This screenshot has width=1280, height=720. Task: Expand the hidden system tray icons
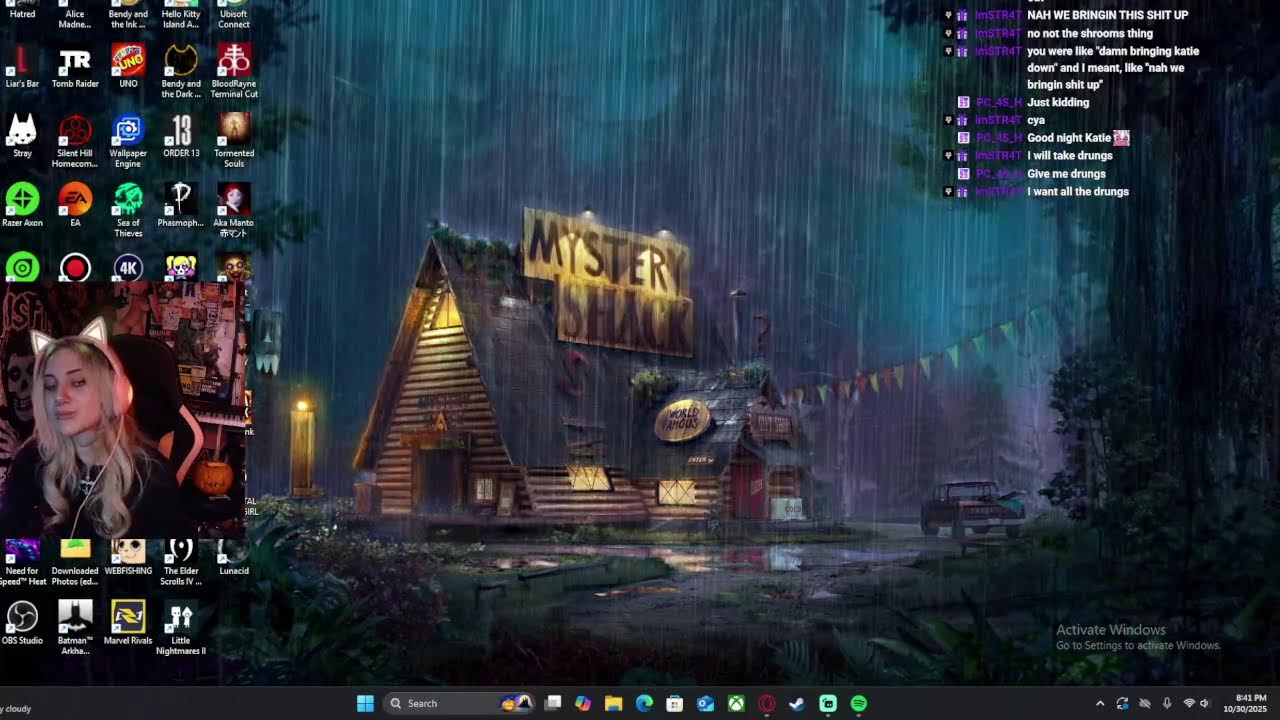click(x=1100, y=703)
